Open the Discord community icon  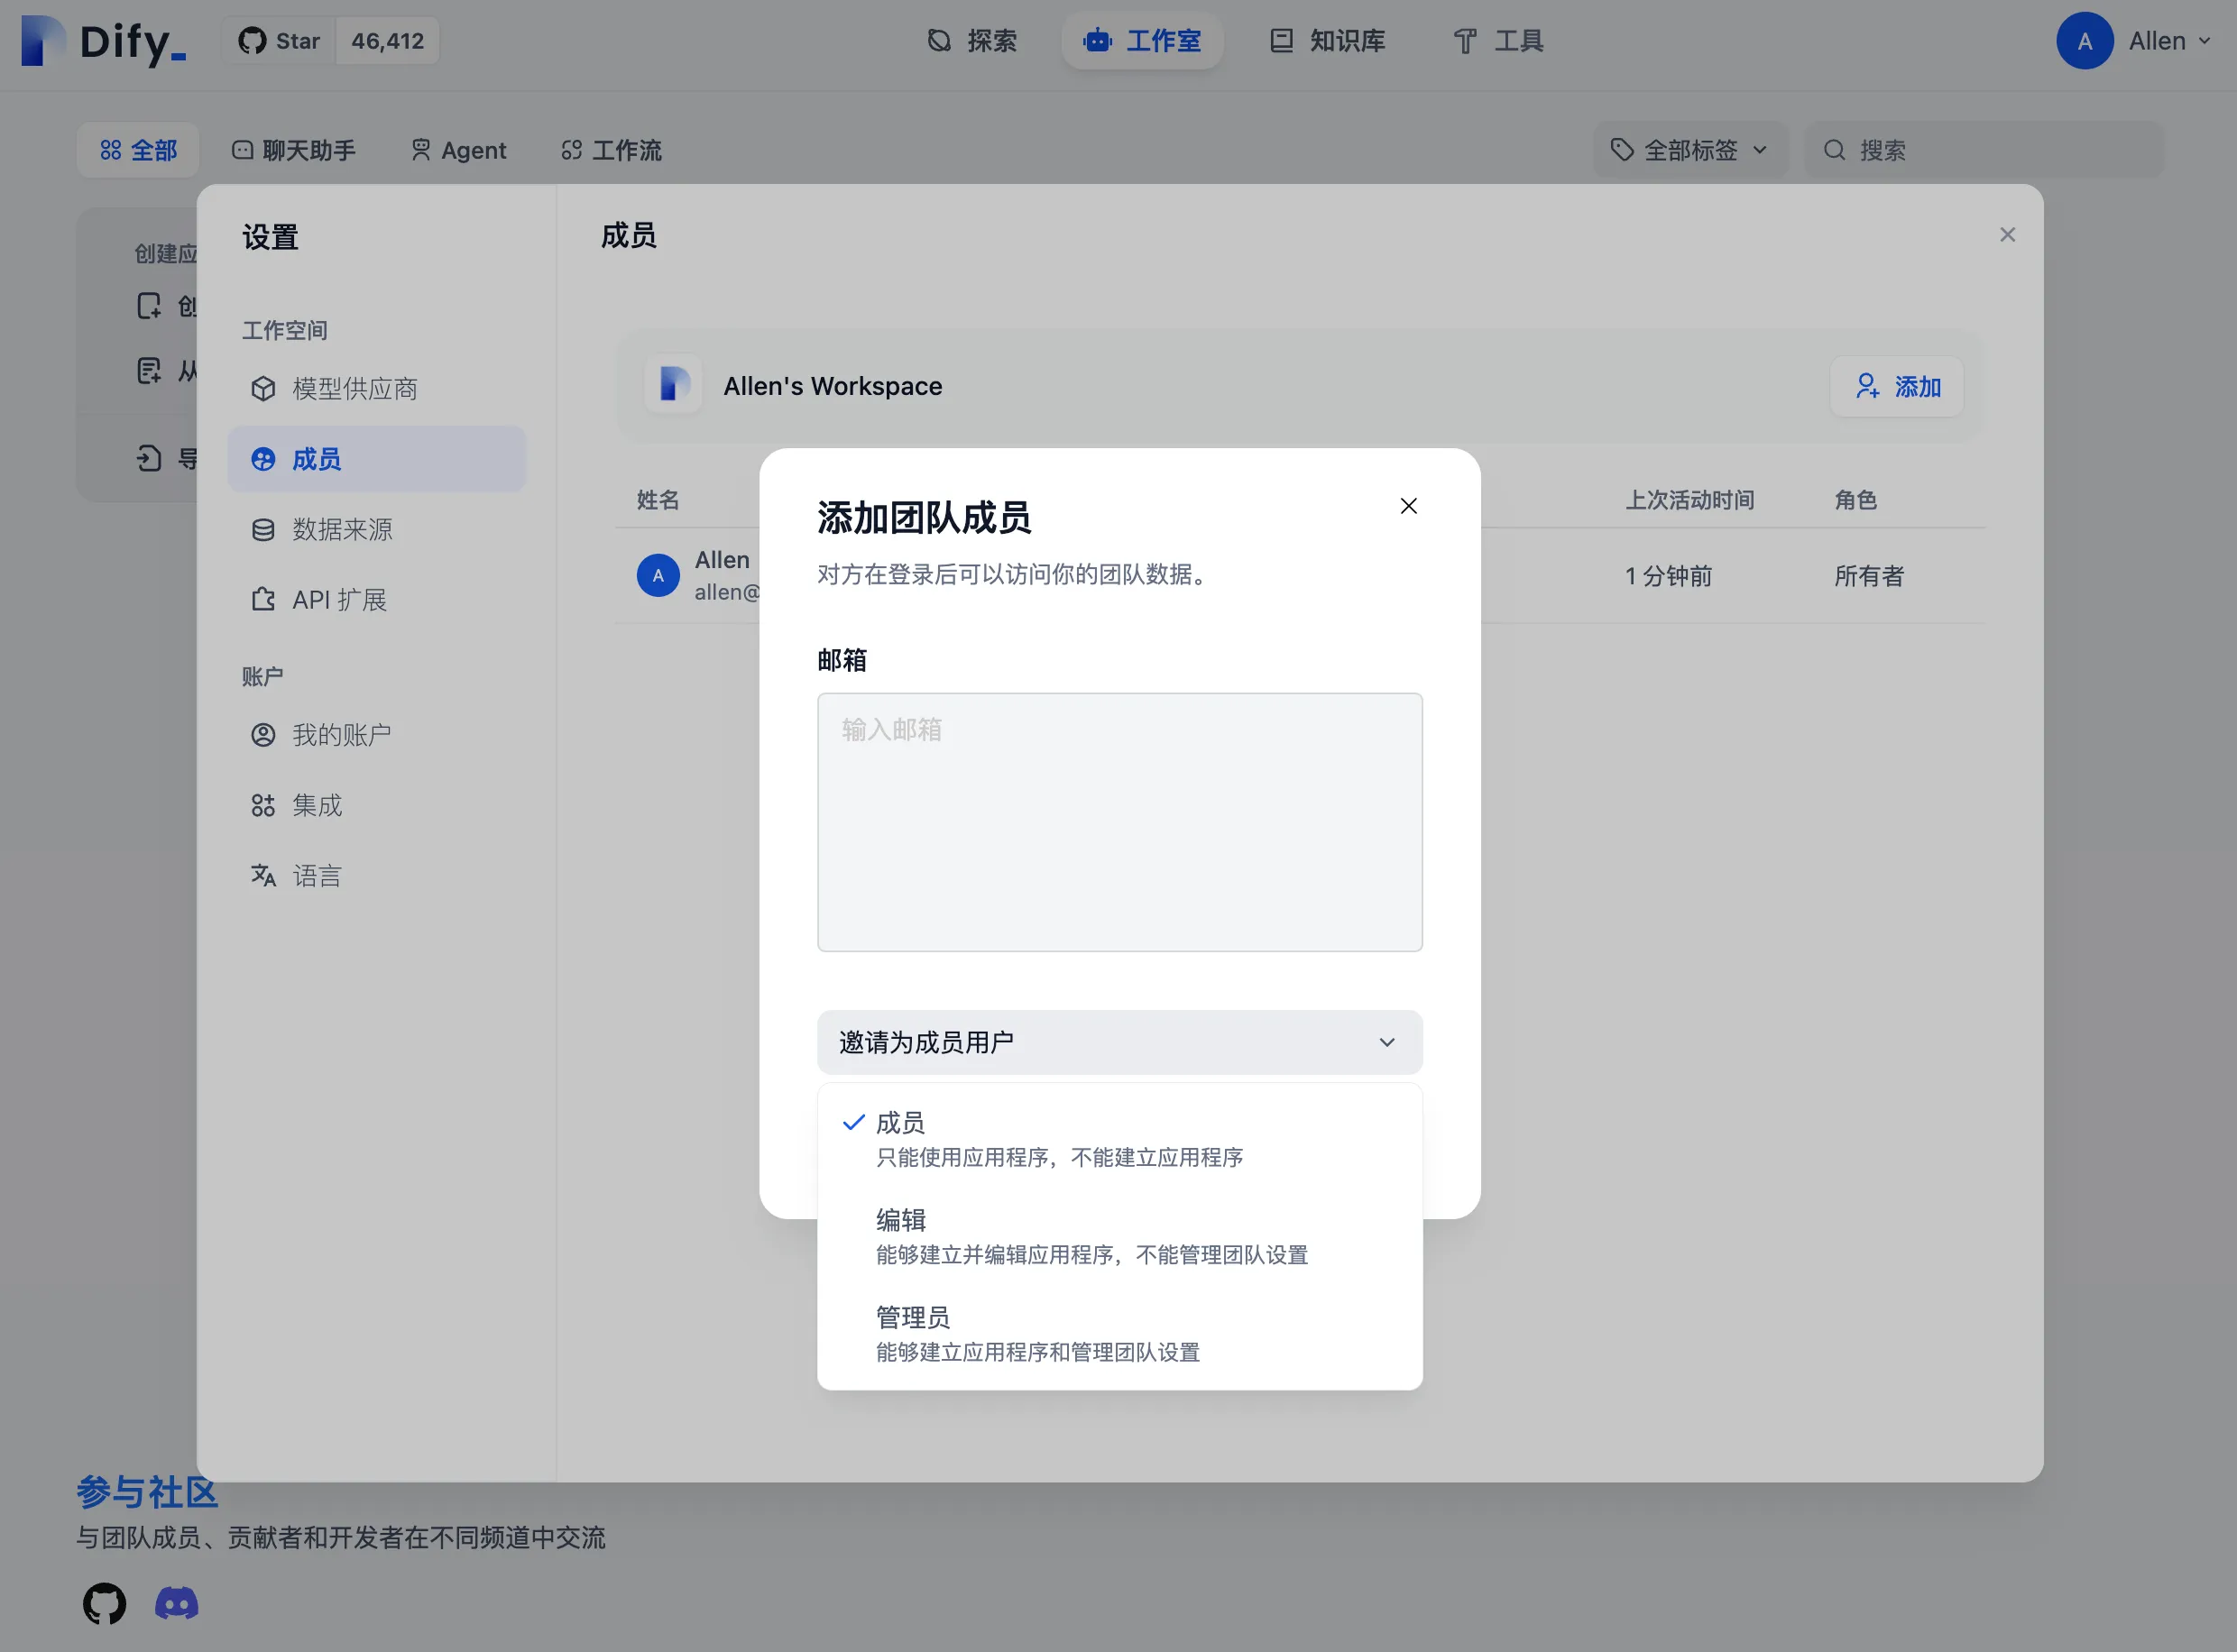tap(177, 1603)
